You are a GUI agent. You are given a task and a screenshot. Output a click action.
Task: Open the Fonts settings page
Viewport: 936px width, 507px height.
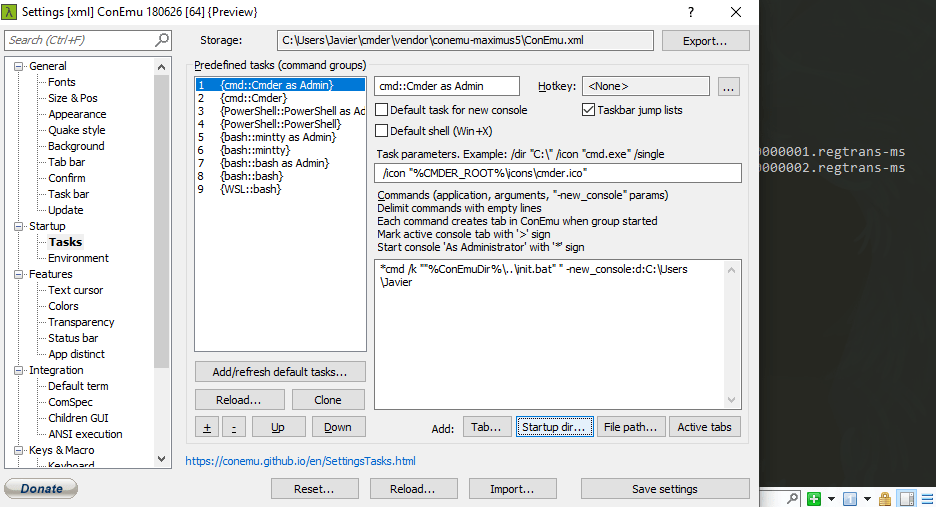click(61, 82)
